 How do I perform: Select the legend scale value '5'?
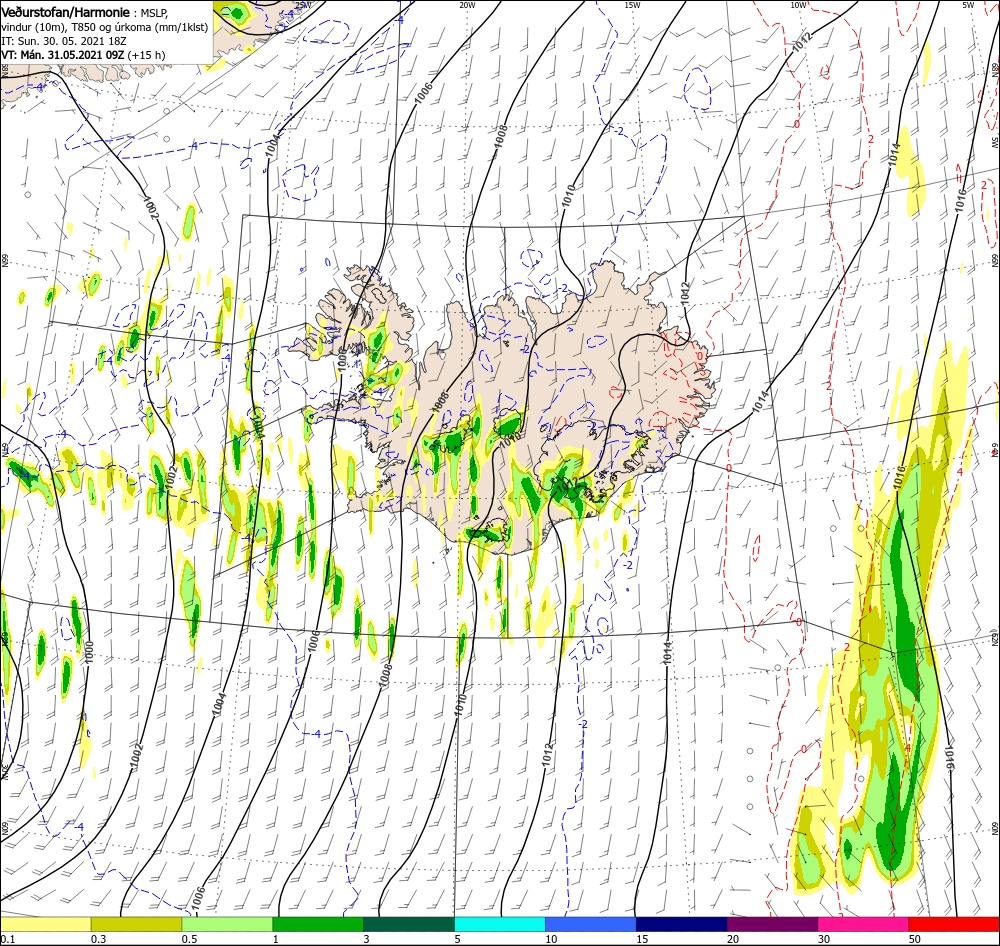(x=457, y=939)
